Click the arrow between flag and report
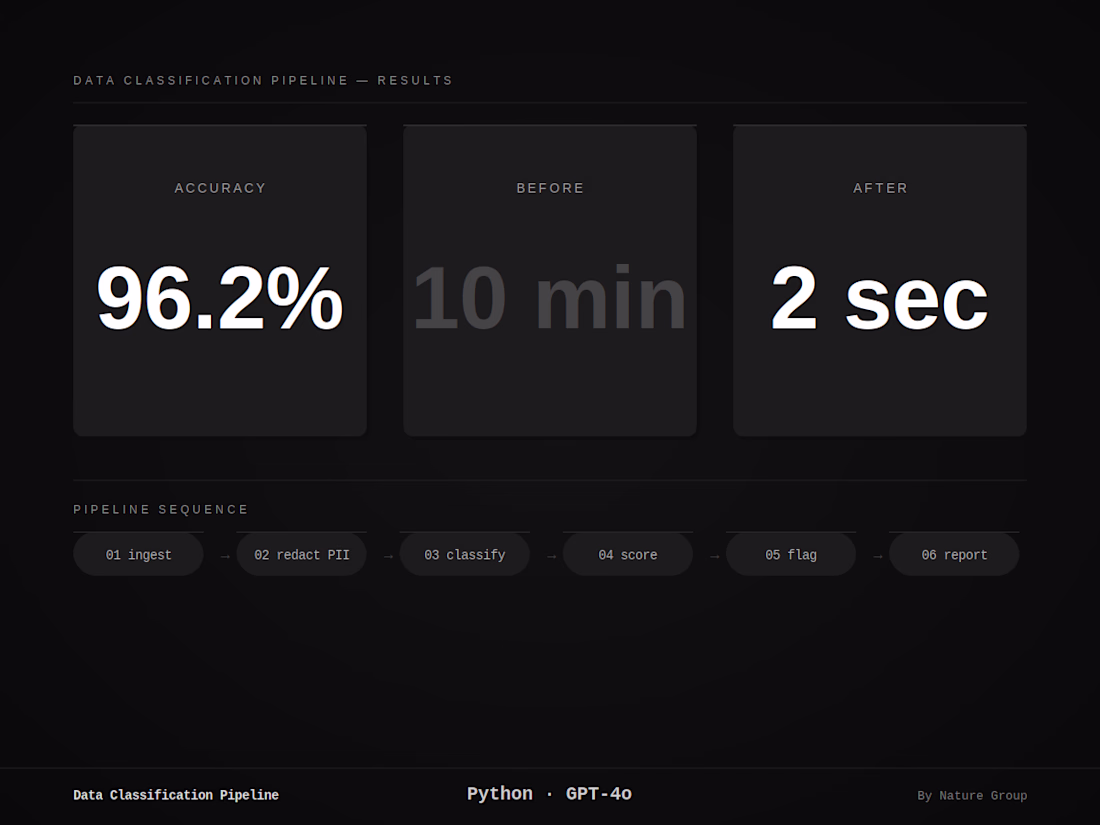 pyautogui.click(x=877, y=556)
